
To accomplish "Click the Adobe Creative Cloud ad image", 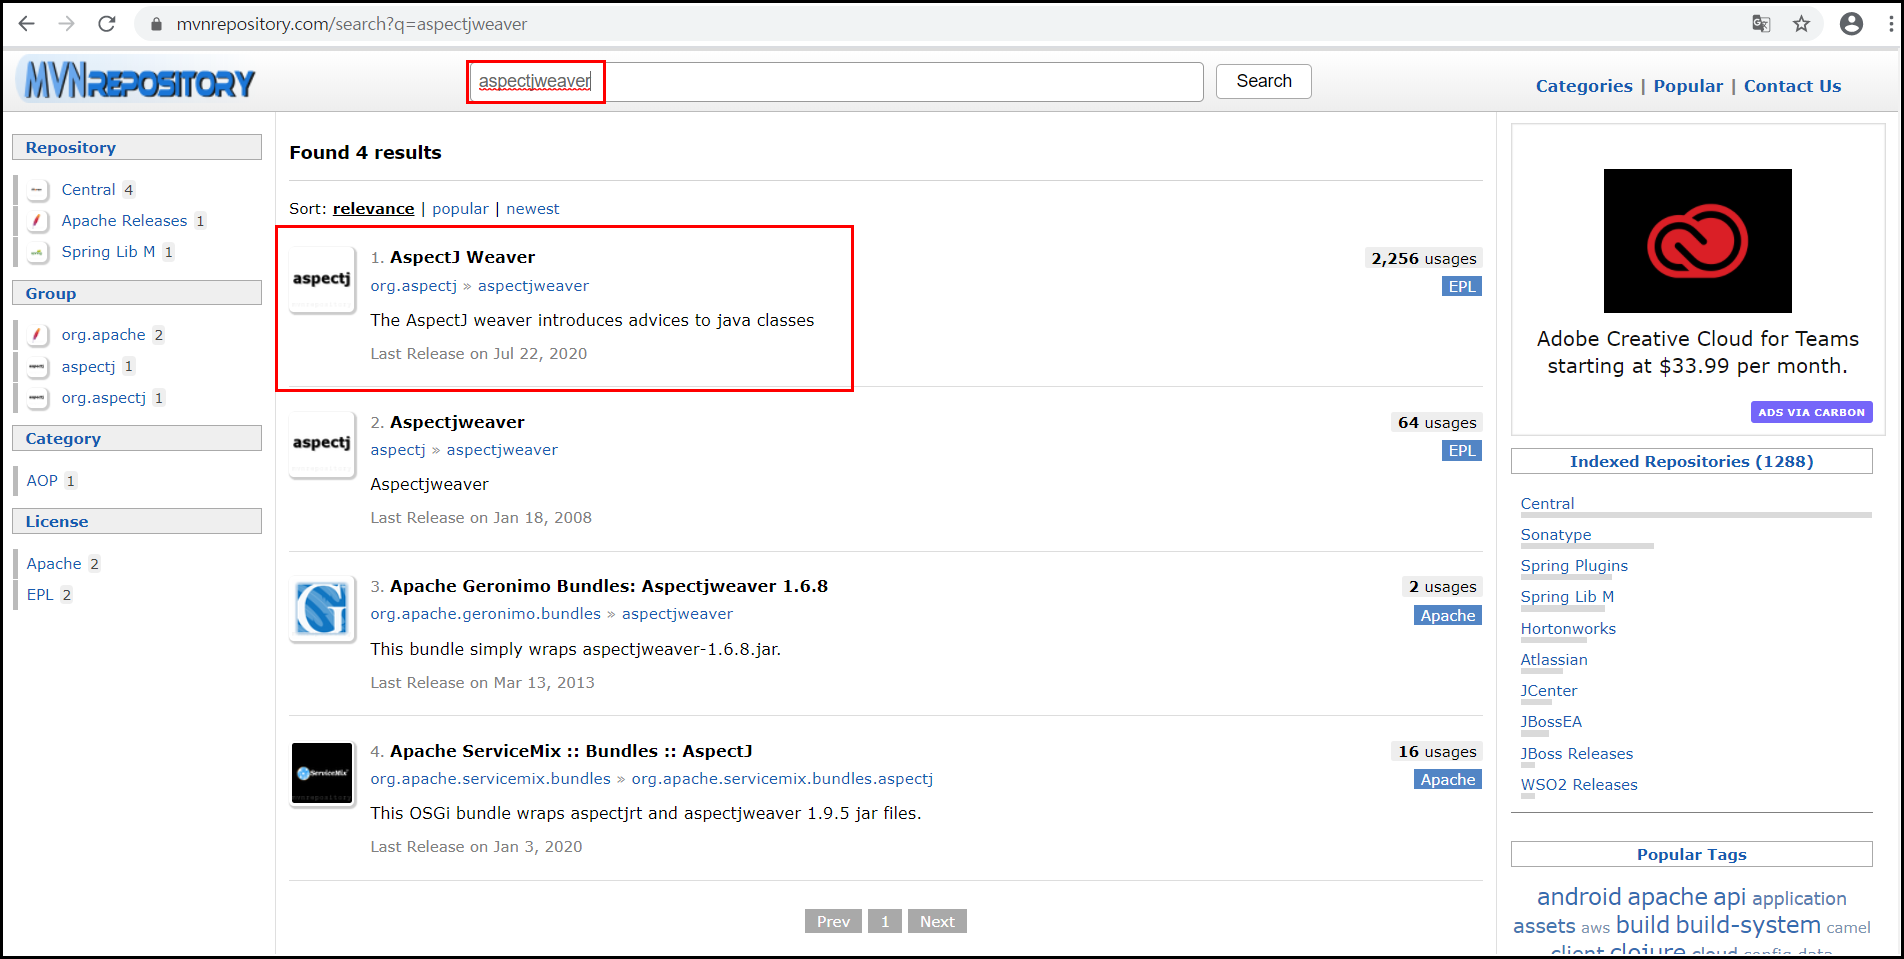I will click(x=1697, y=241).
